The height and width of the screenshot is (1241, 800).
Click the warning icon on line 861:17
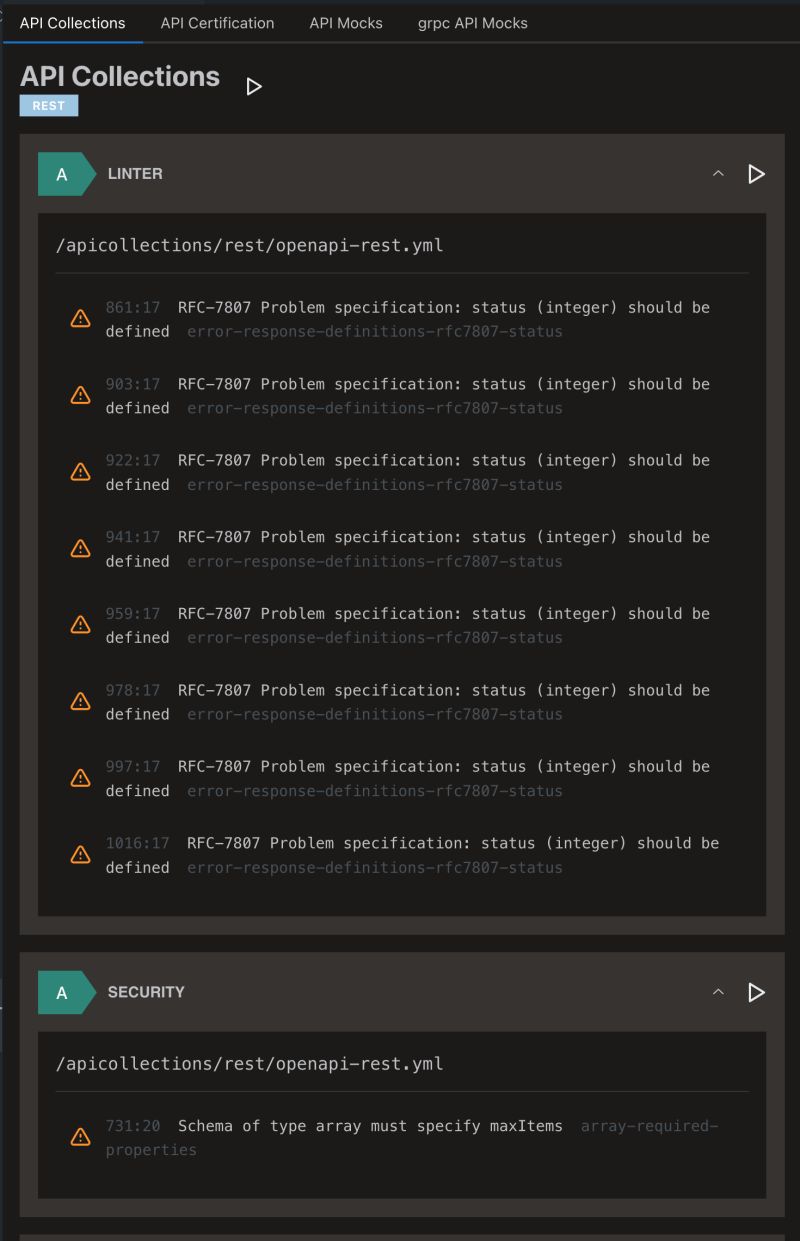click(x=80, y=318)
